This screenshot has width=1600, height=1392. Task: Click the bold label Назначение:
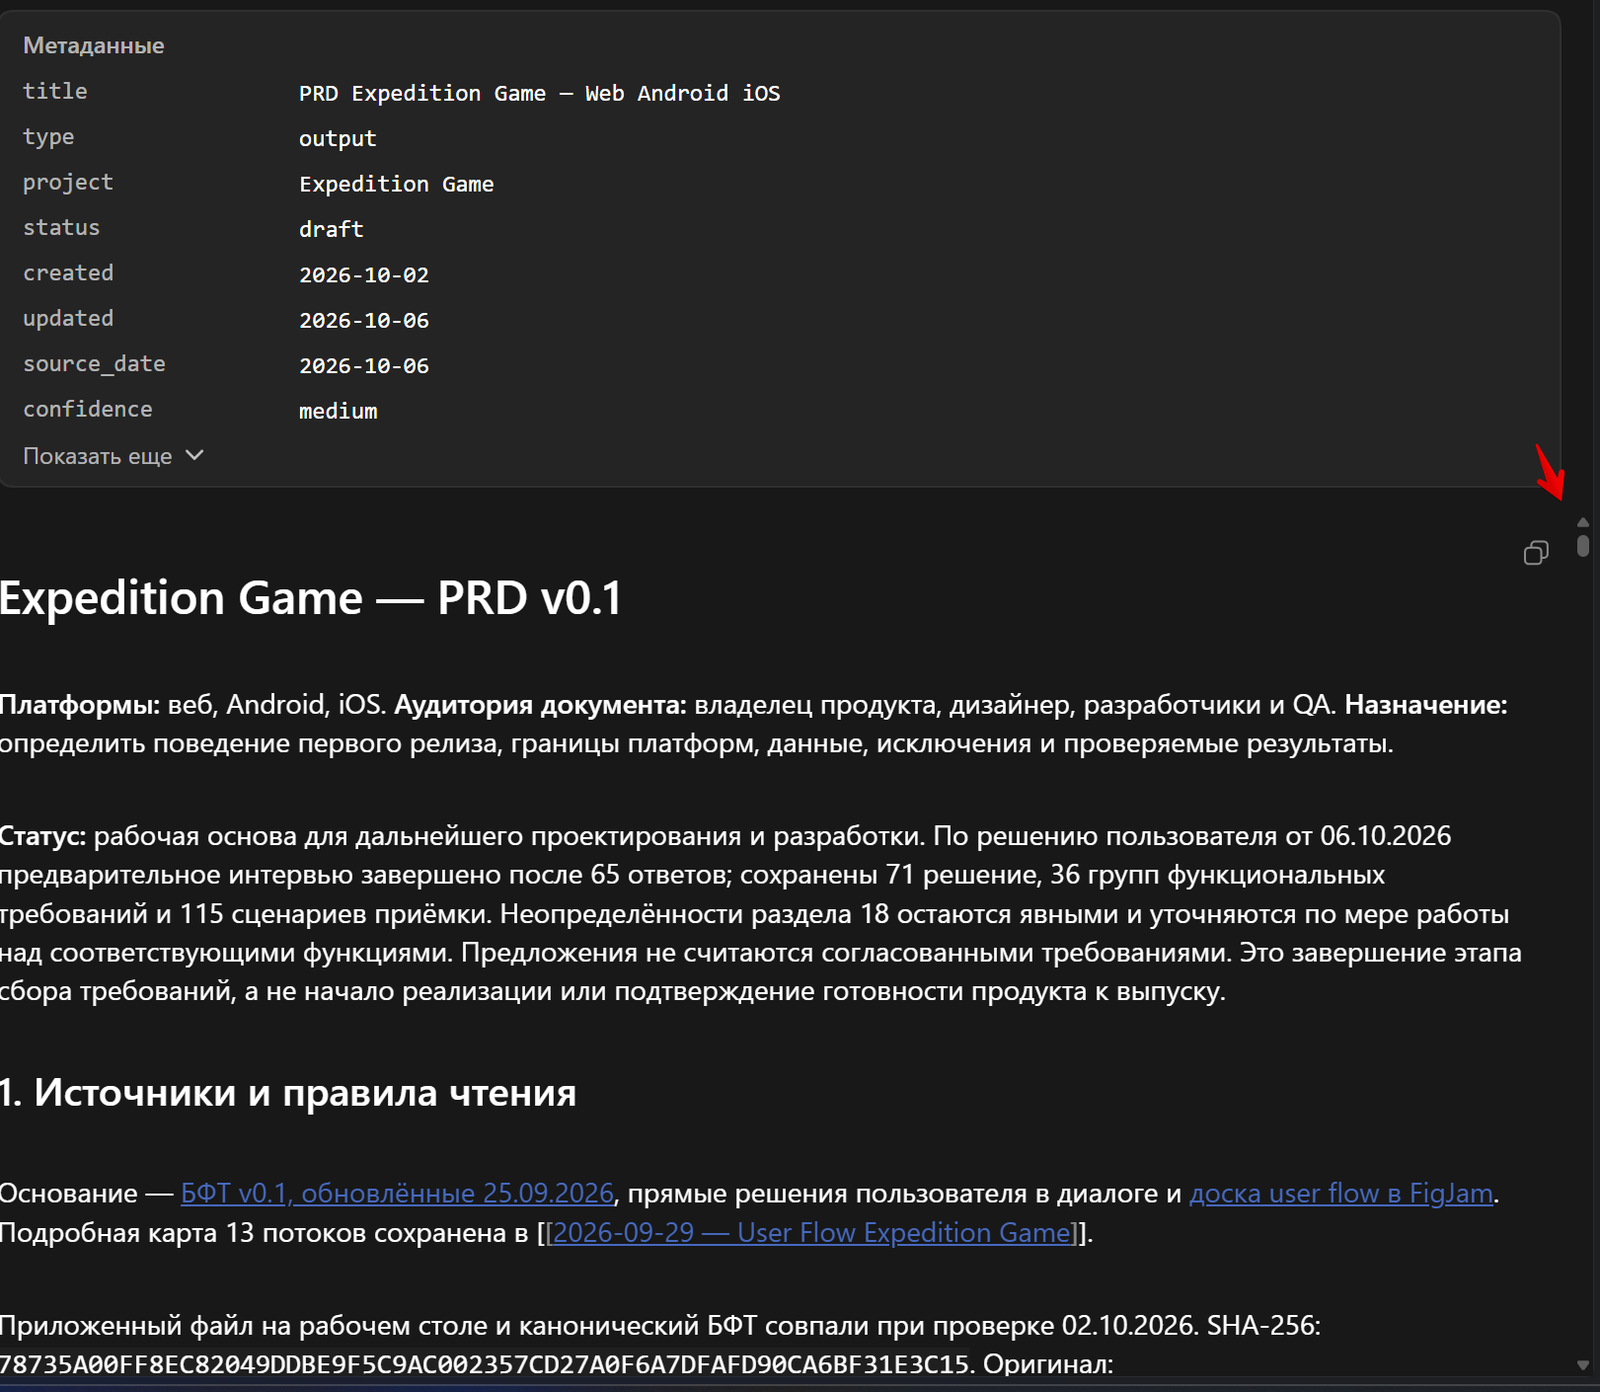click(1425, 705)
